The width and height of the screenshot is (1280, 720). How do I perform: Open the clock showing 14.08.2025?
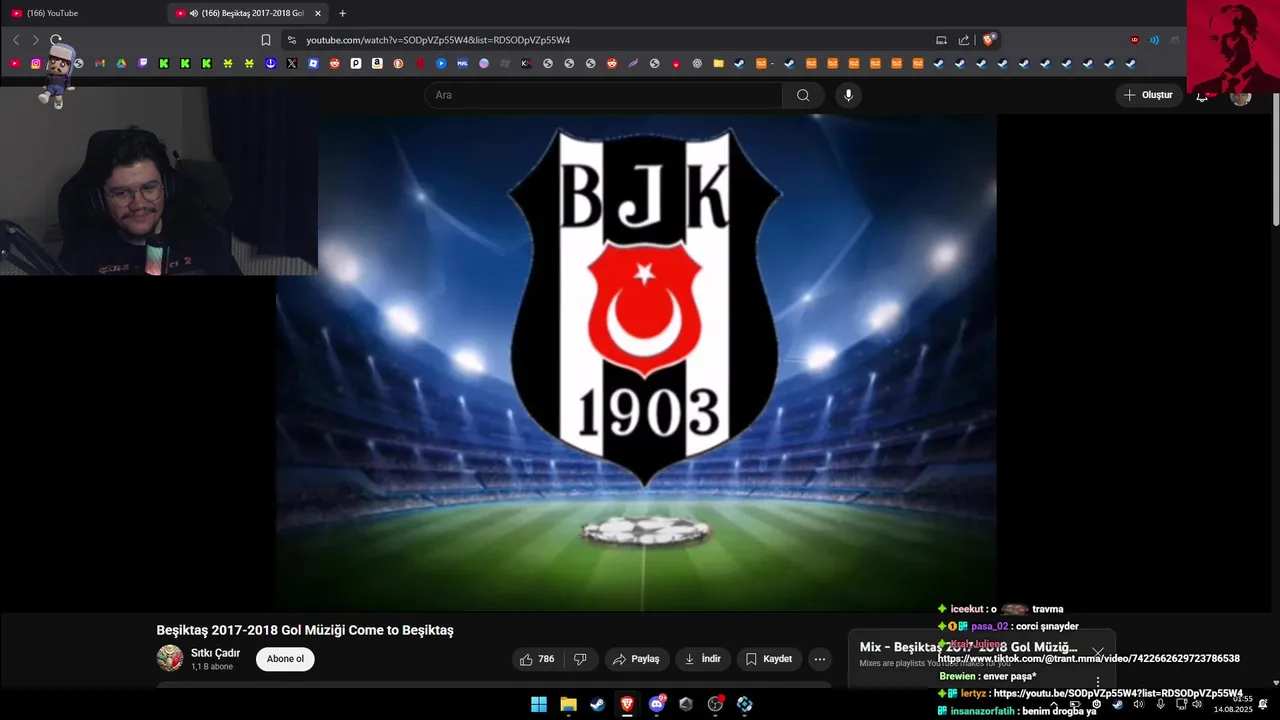pos(1233,704)
